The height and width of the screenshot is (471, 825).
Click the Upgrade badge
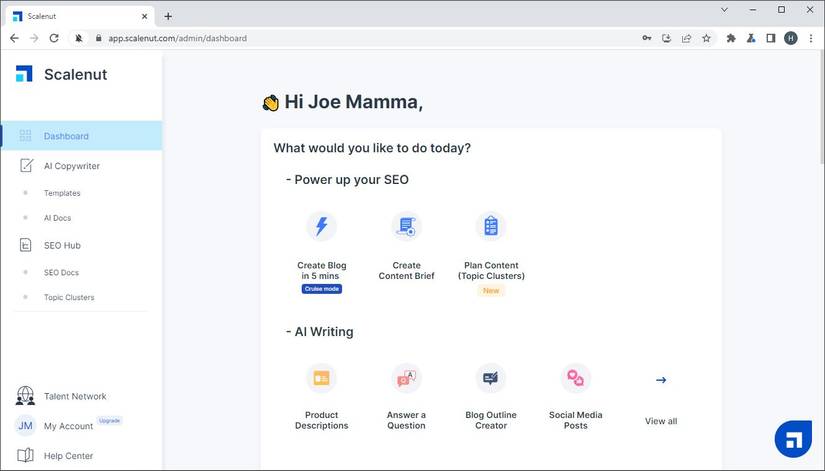(x=109, y=420)
